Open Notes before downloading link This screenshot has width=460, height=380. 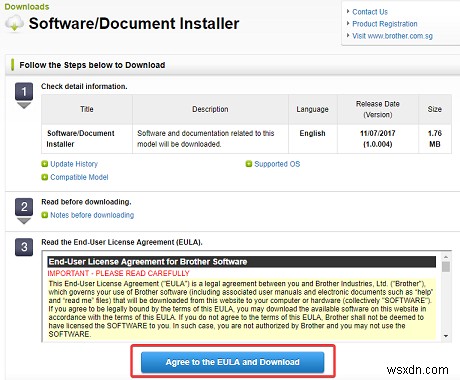pyautogui.click(x=92, y=215)
